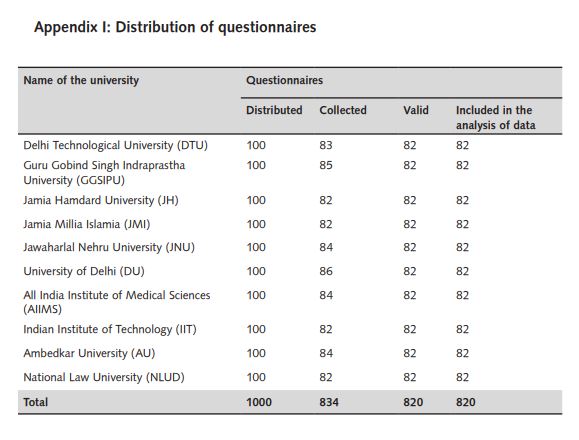This screenshot has height=440, width=579.
Task: Select the total collected value 834
Action: 329,402
